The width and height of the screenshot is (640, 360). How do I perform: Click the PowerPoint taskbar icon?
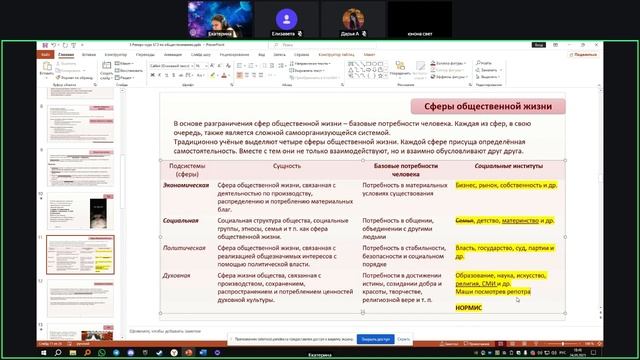189,353
